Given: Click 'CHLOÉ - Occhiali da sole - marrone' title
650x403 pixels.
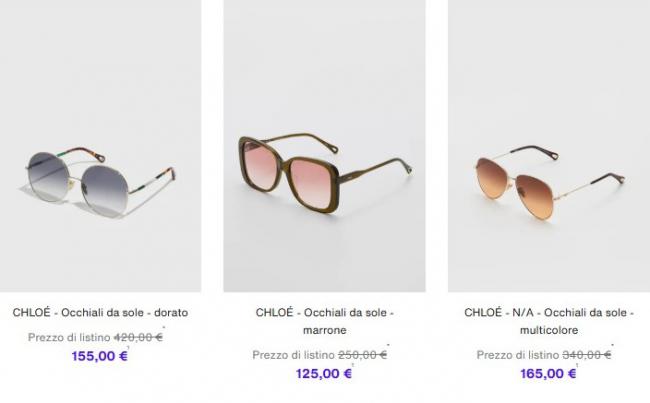Looking at the screenshot, I should click(x=325, y=321).
